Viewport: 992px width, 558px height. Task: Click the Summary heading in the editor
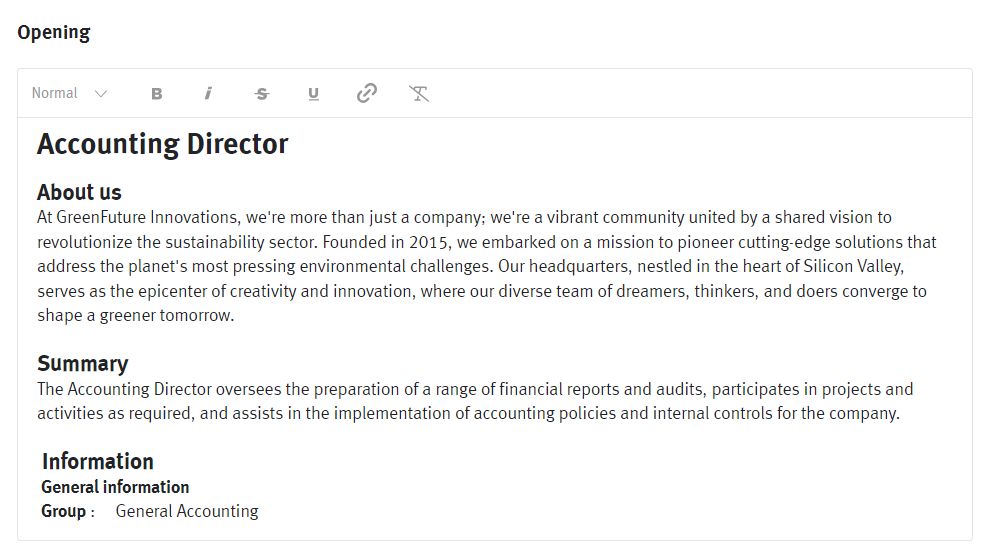[x=82, y=363]
